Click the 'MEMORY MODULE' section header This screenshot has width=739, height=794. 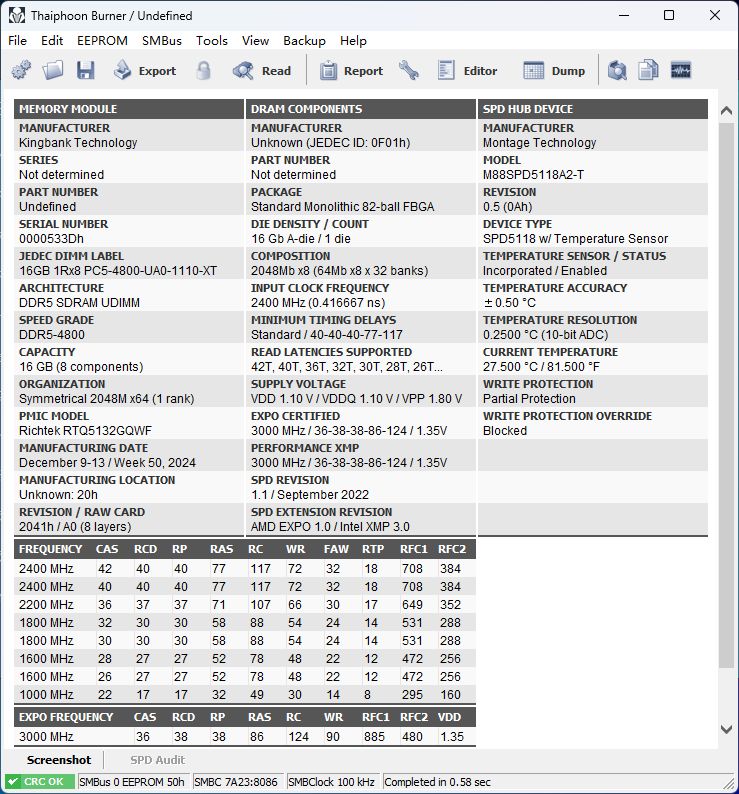(x=128, y=109)
